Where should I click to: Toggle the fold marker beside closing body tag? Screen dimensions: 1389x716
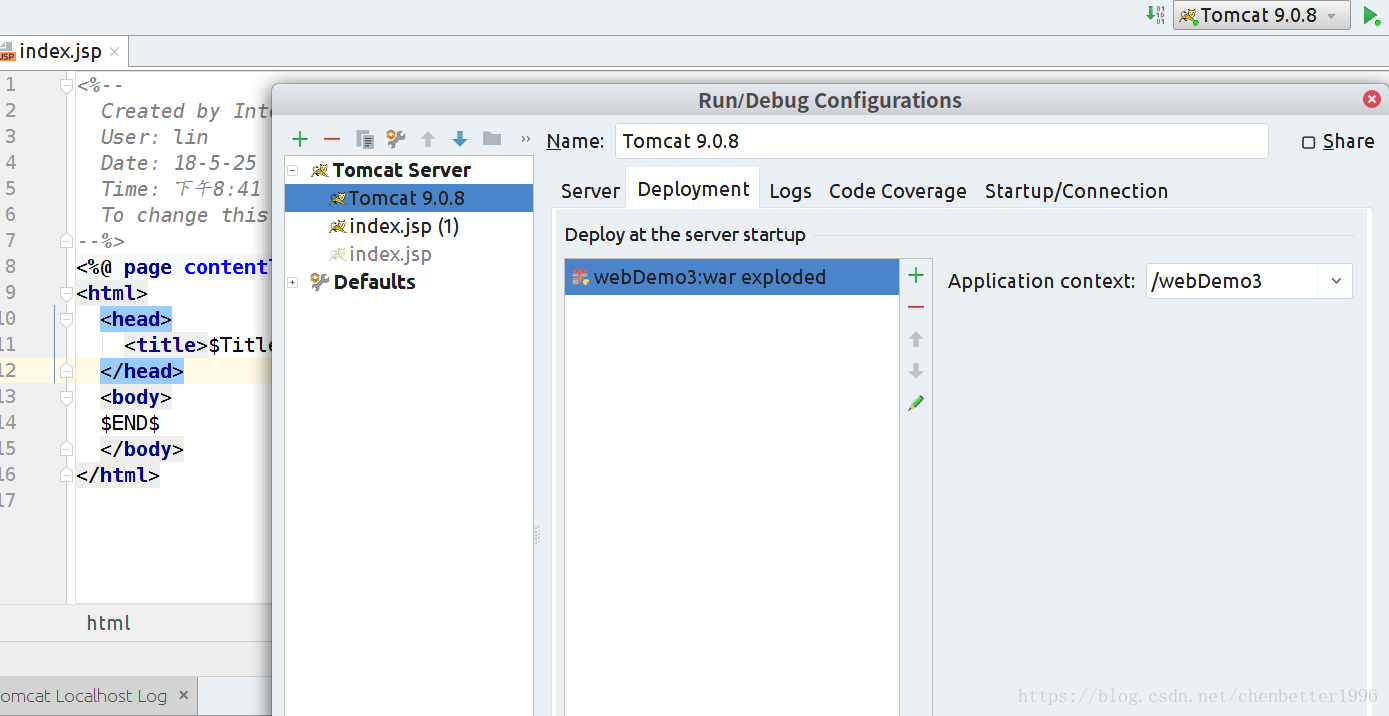coord(67,449)
